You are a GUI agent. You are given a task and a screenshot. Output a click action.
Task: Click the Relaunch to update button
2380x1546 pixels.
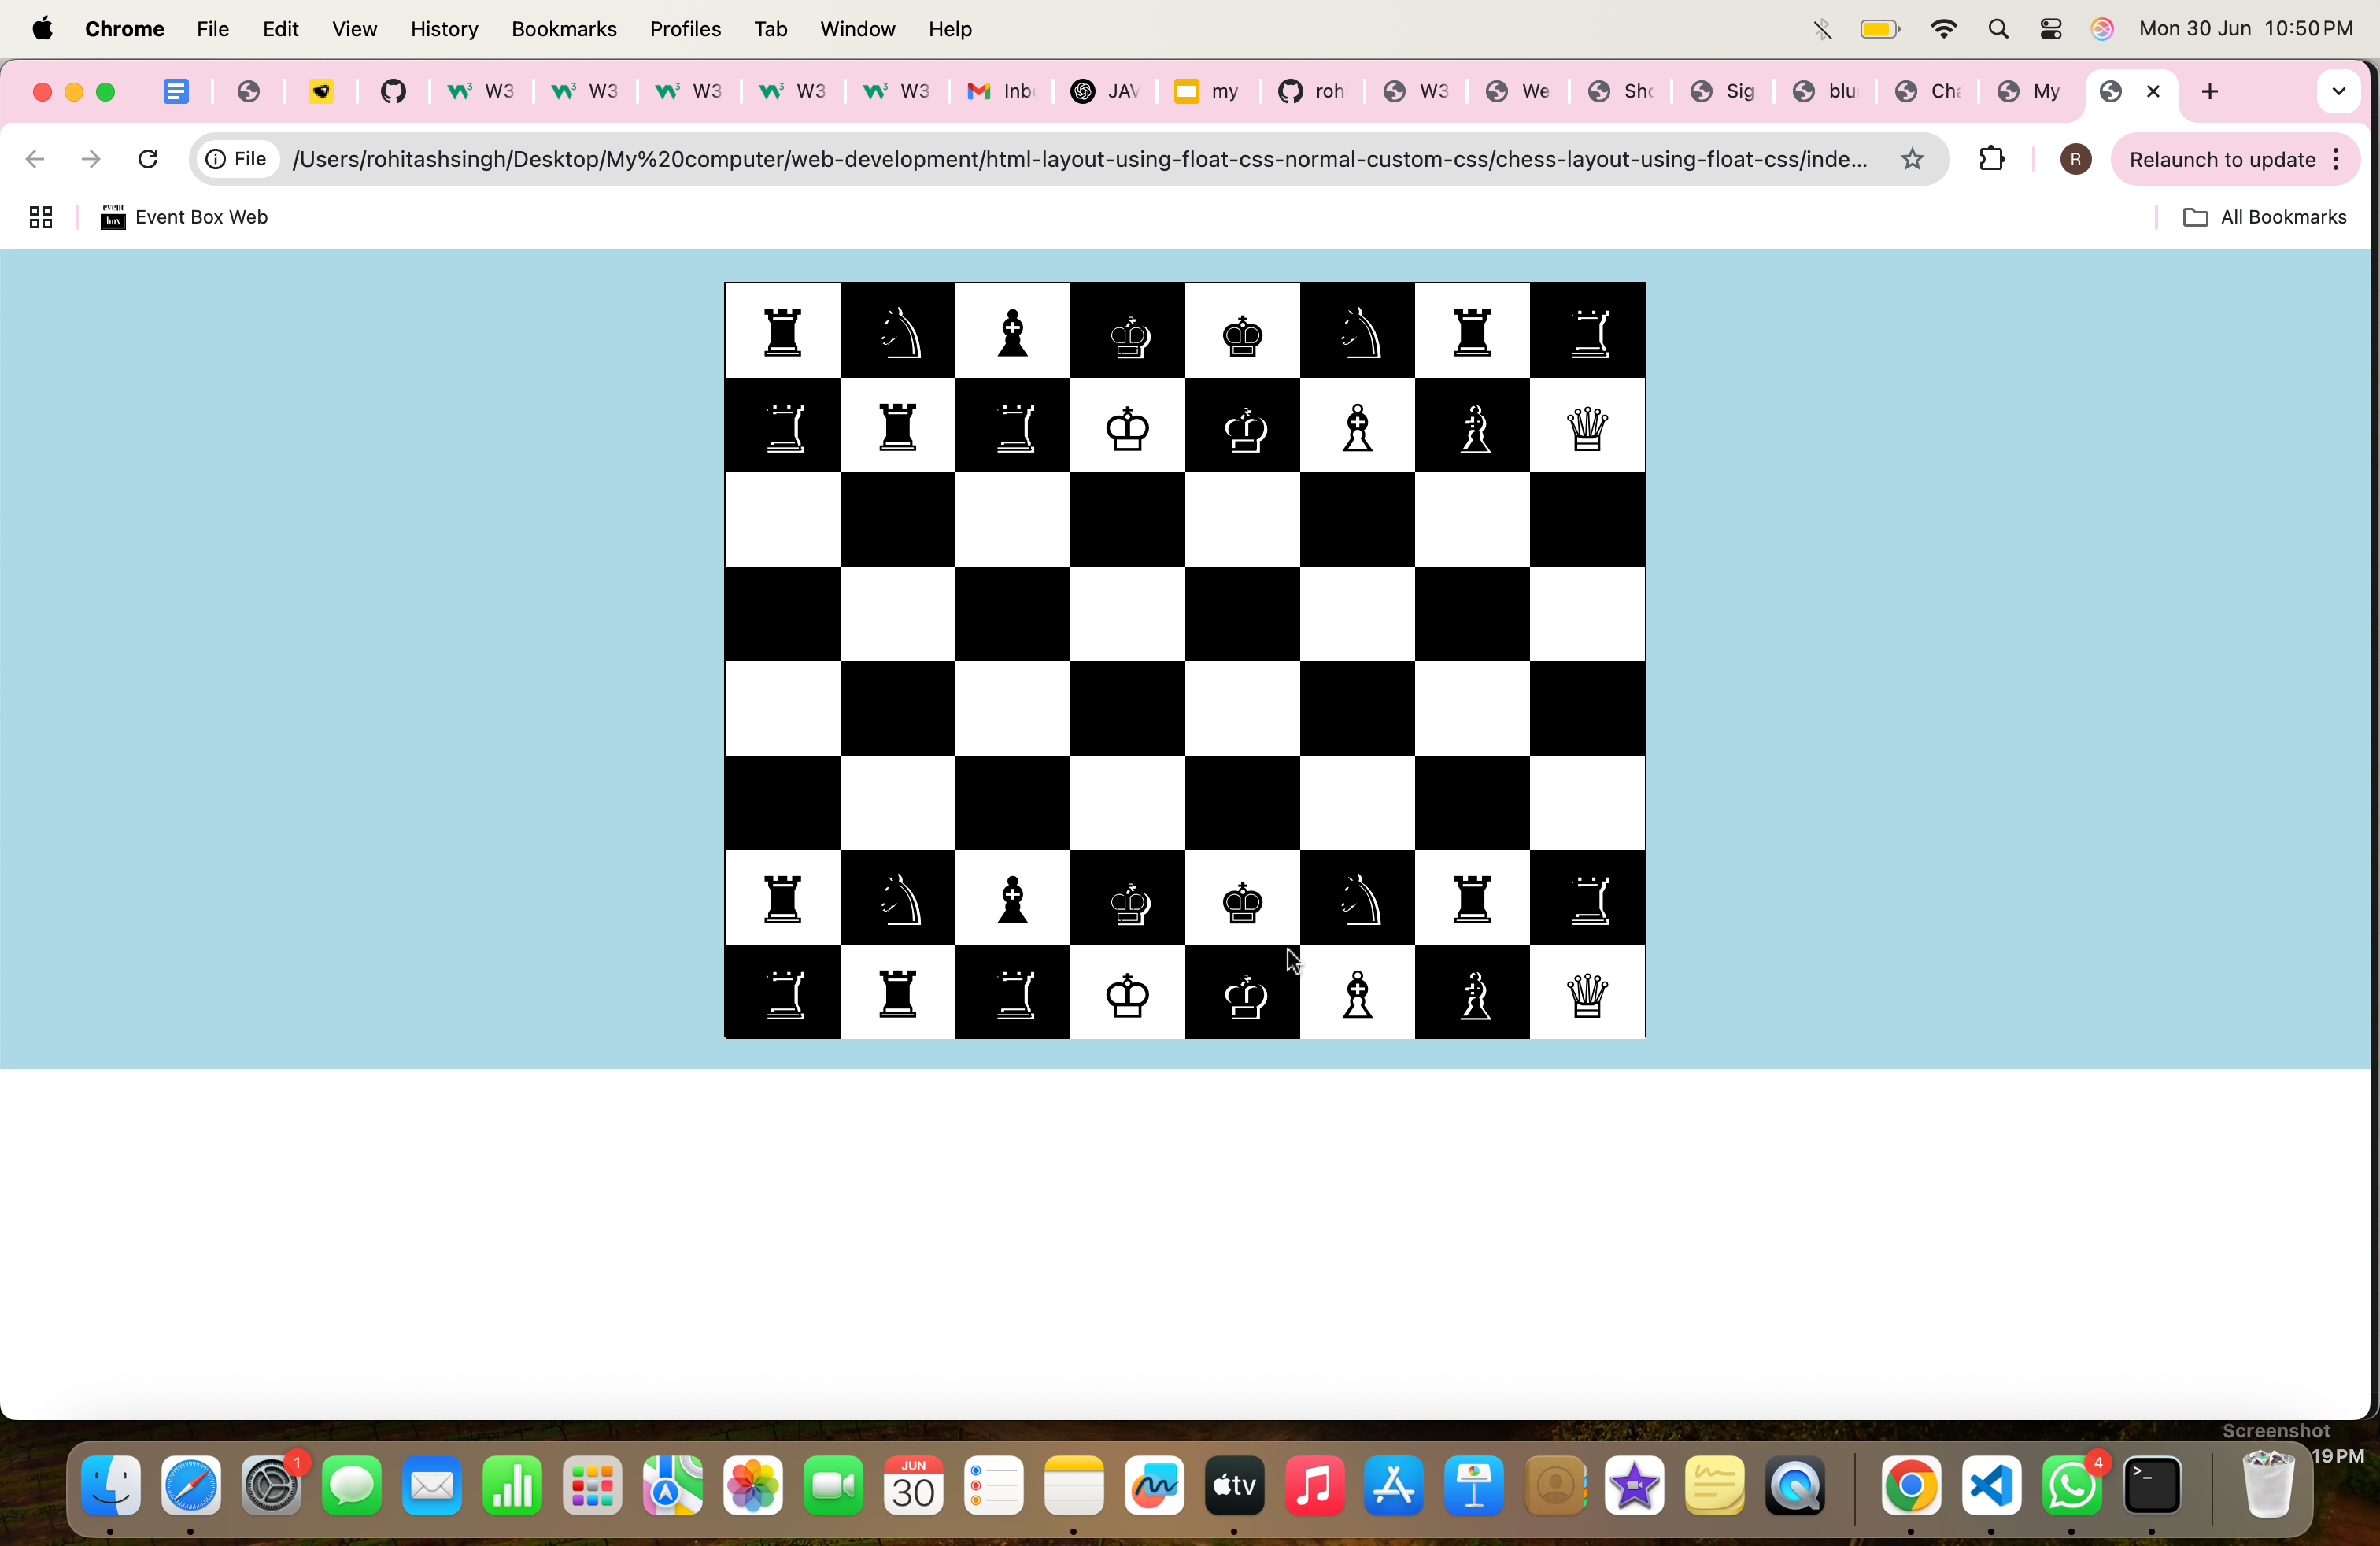tap(2221, 159)
